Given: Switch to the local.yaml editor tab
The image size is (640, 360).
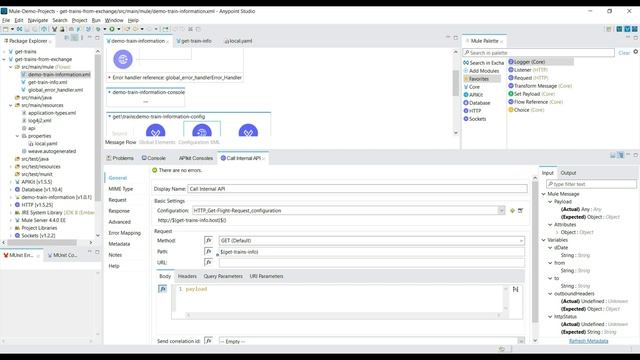Looking at the screenshot, I should 238,41.
